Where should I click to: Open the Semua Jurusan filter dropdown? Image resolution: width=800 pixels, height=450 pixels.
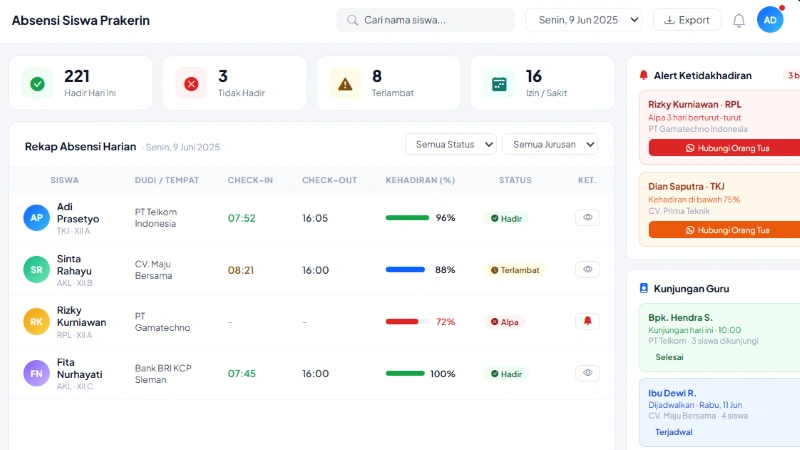[x=549, y=144]
